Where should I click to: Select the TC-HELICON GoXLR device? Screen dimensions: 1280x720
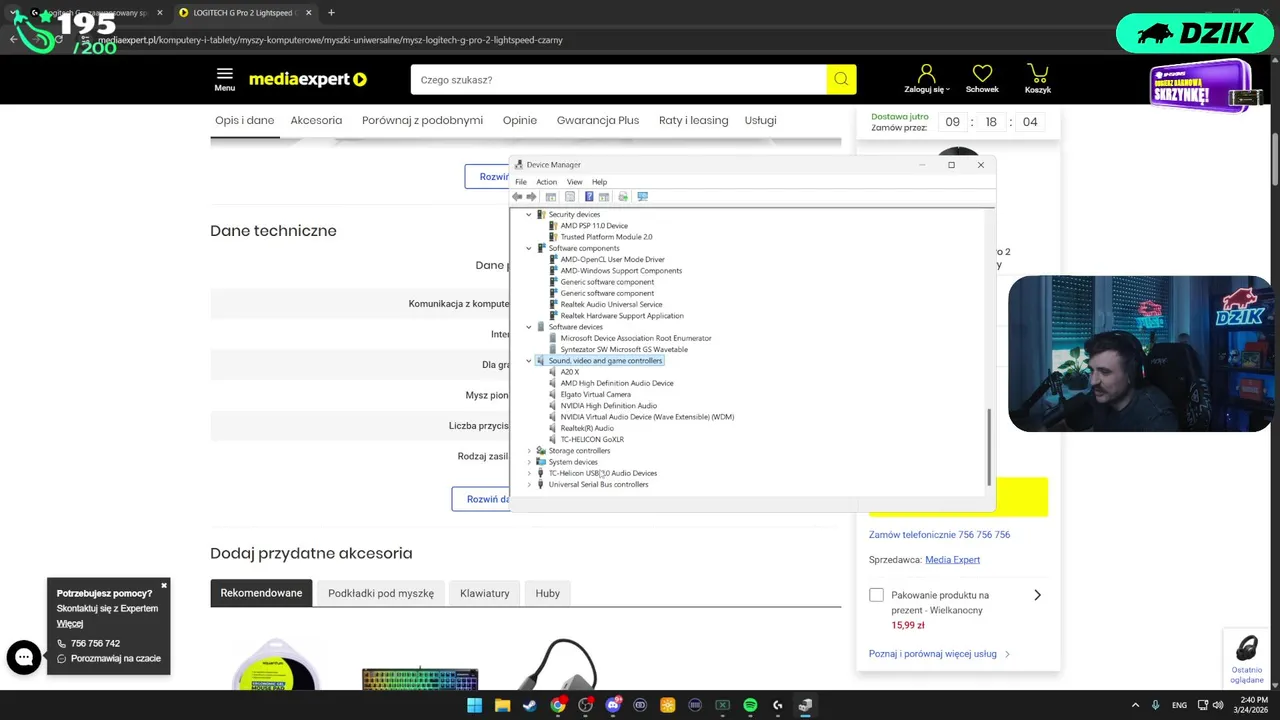coord(592,439)
